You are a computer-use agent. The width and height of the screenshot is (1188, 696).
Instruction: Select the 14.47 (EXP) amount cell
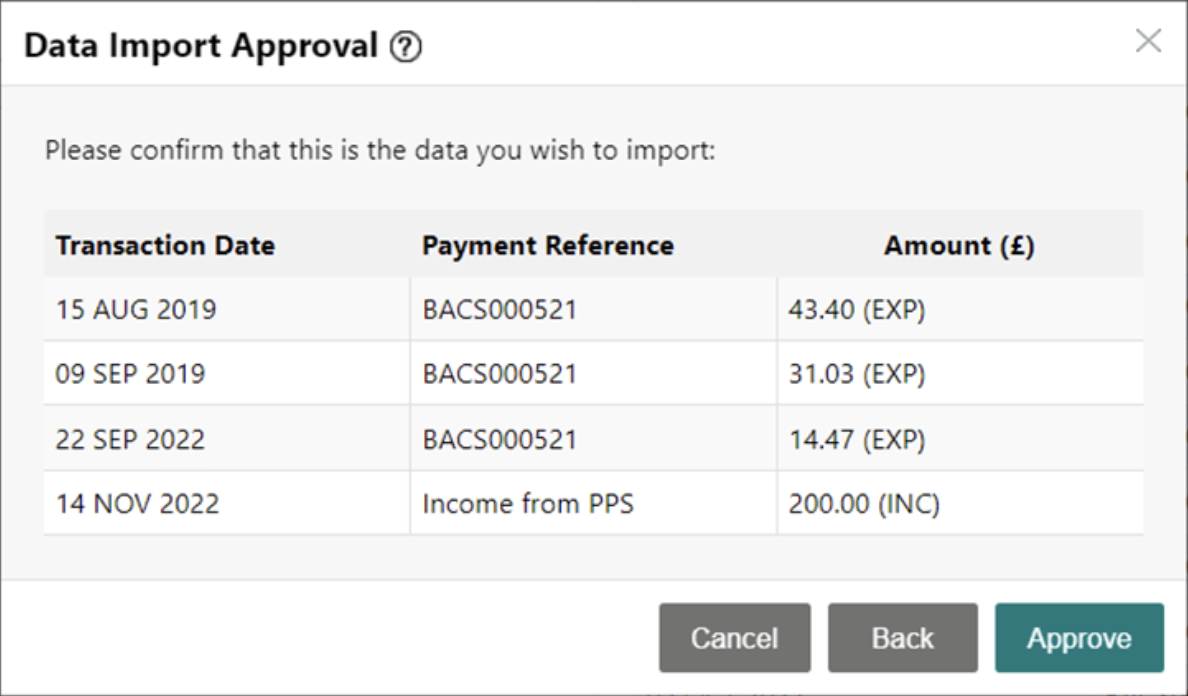tap(960, 439)
